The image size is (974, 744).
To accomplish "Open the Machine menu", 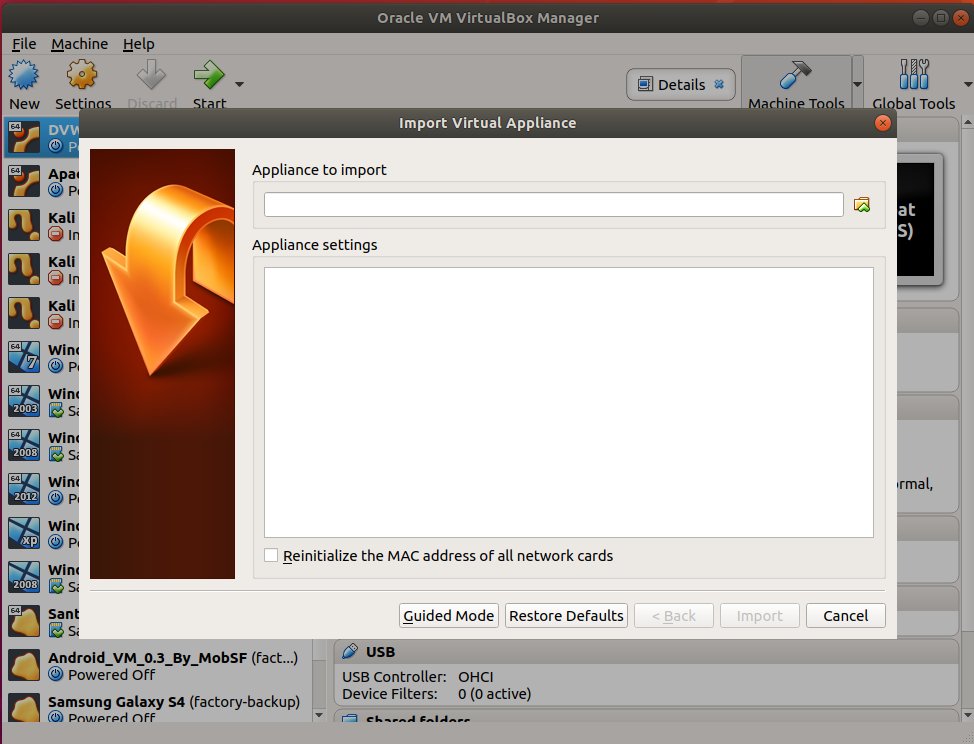I will pyautogui.click(x=80, y=44).
